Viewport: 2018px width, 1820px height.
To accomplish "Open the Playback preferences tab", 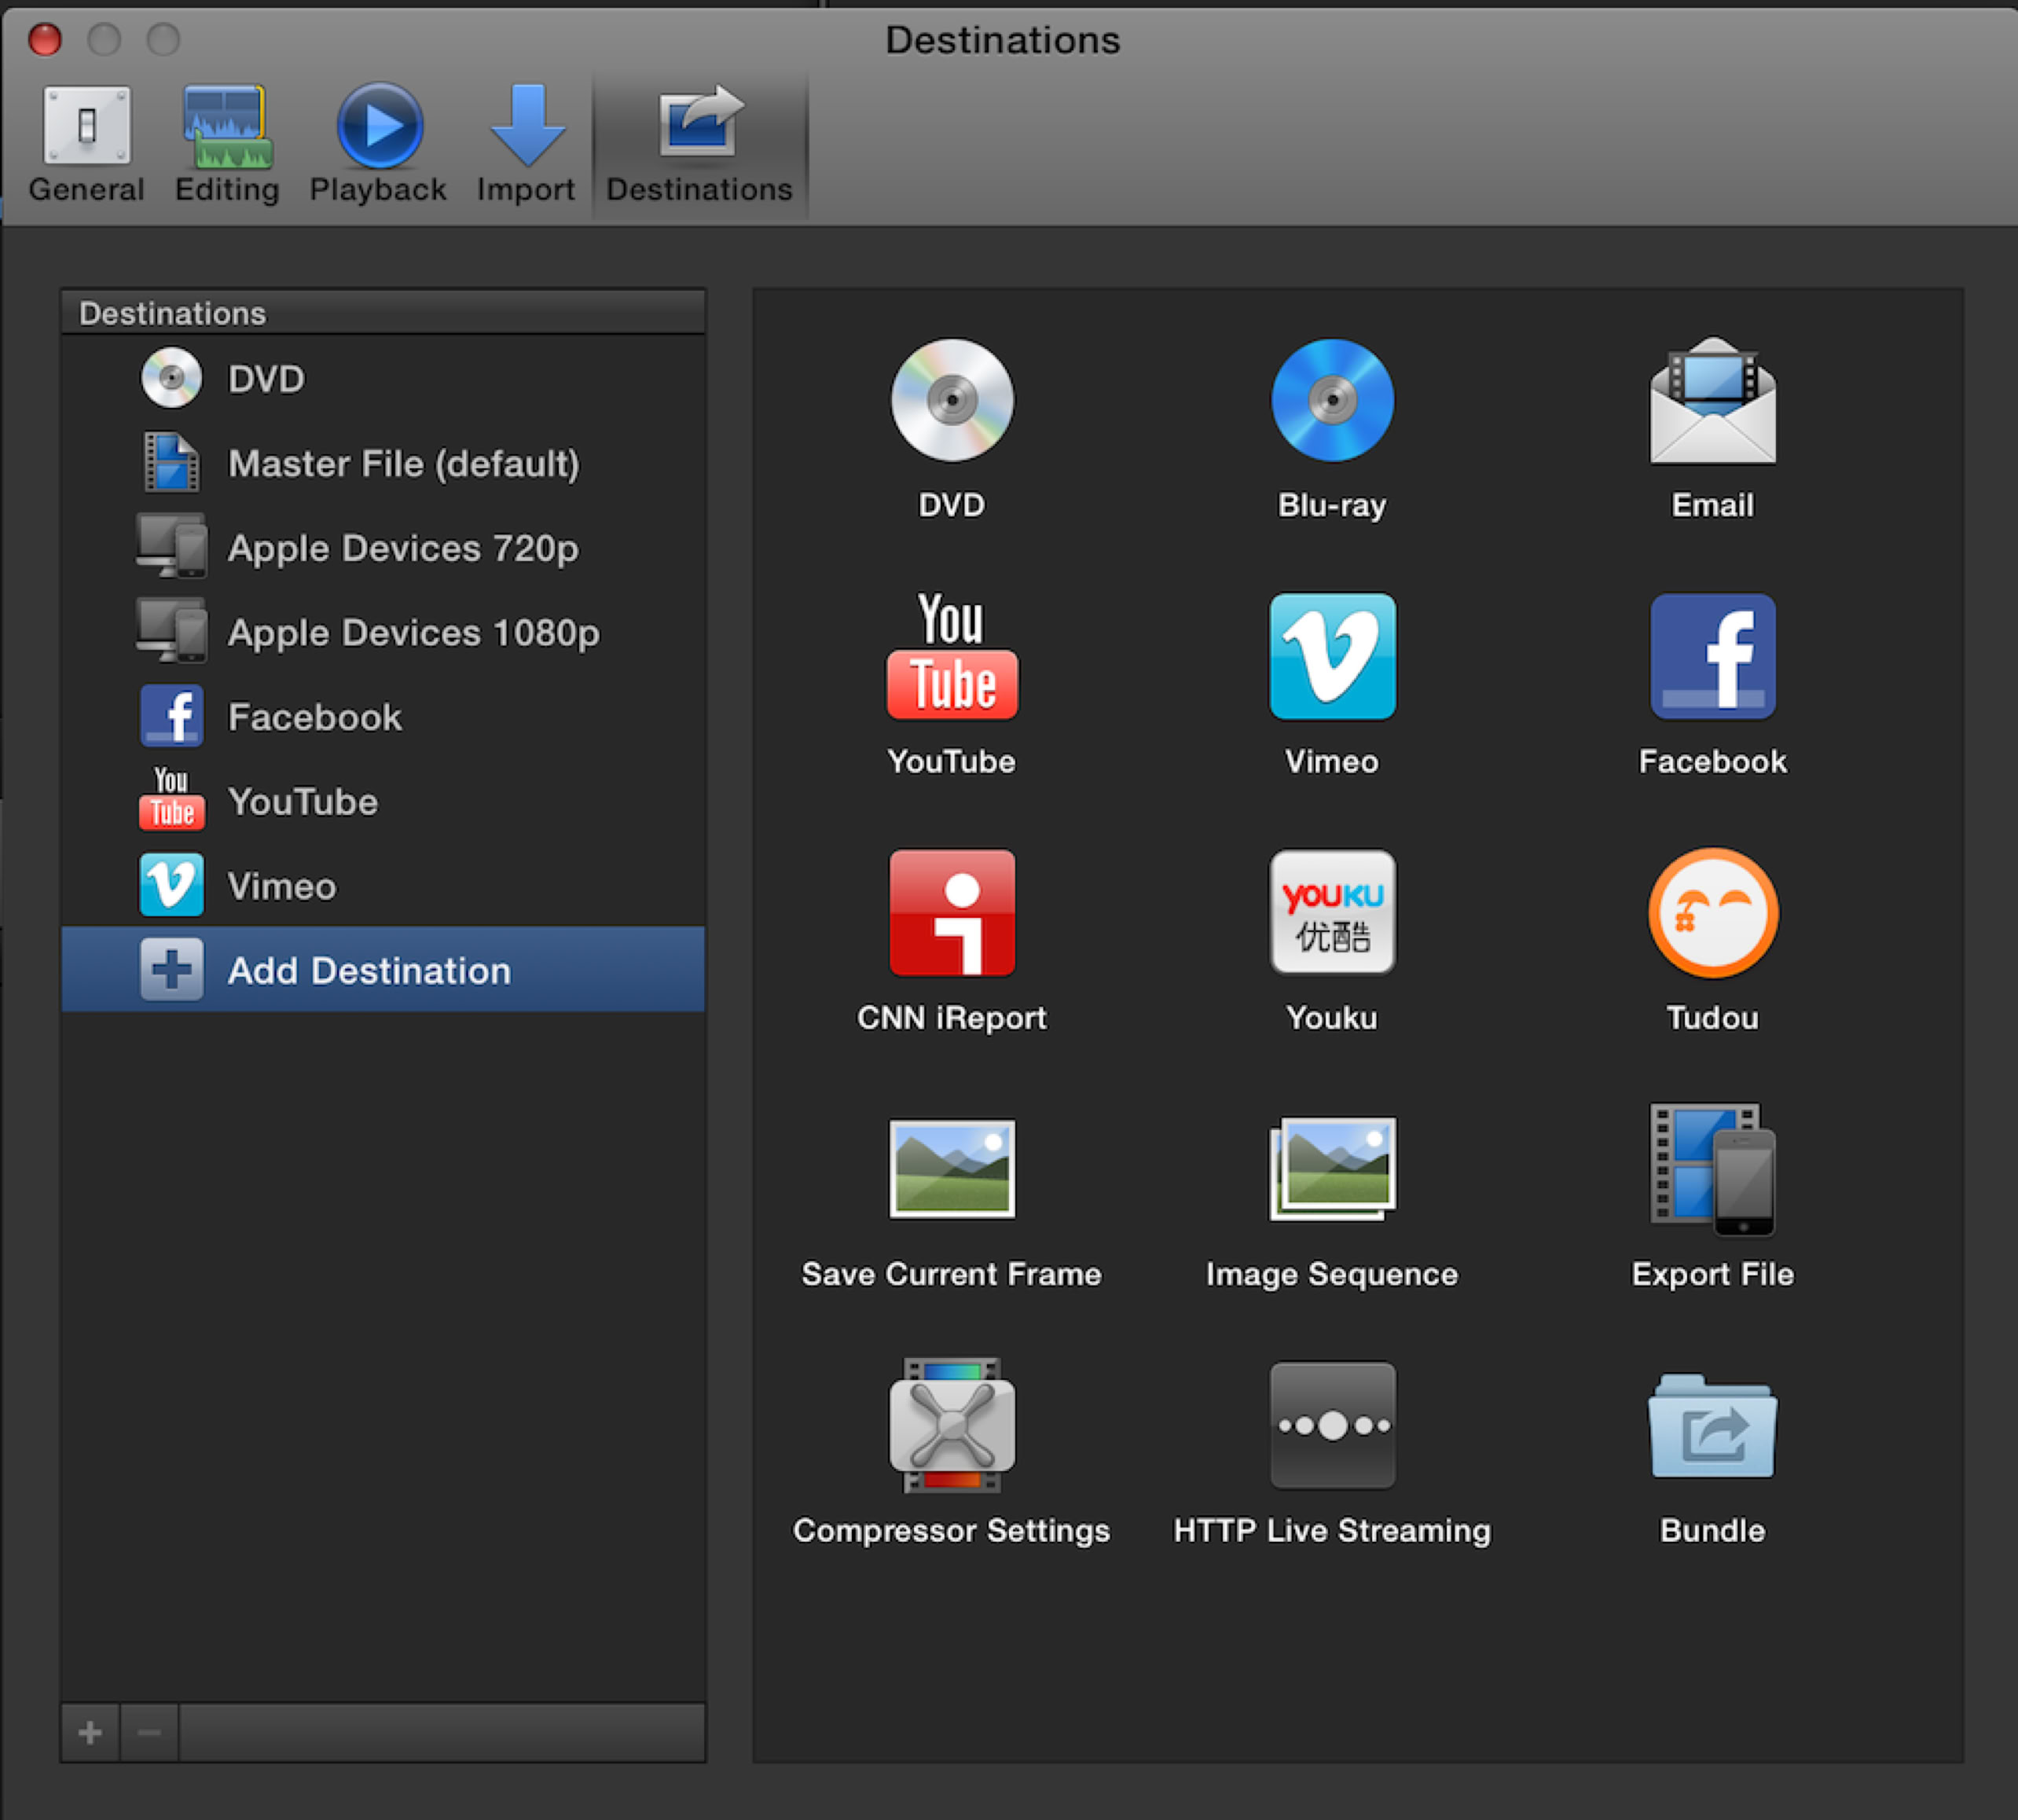I will [x=378, y=145].
